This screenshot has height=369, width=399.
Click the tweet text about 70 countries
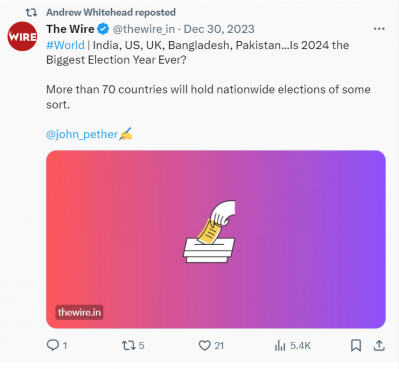click(x=208, y=97)
